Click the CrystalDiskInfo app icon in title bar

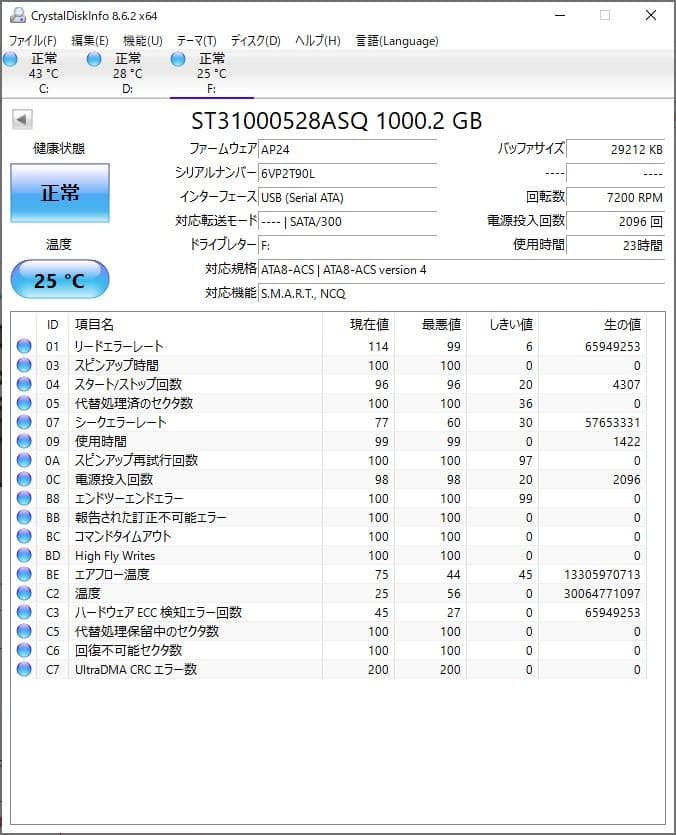click(x=18, y=15)
